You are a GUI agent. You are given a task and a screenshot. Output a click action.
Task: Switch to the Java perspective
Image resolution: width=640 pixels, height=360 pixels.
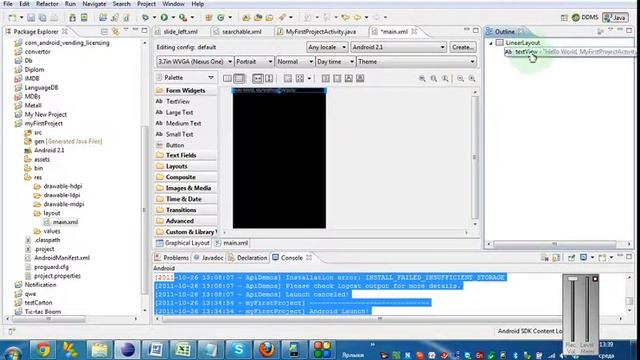tap(615, 18)
